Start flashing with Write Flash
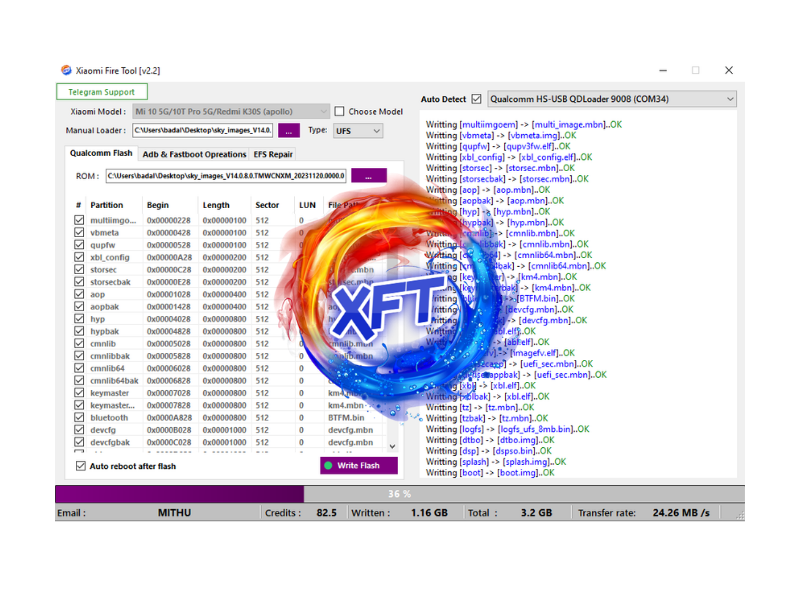The image size is (800, 600). coord(359,465)
